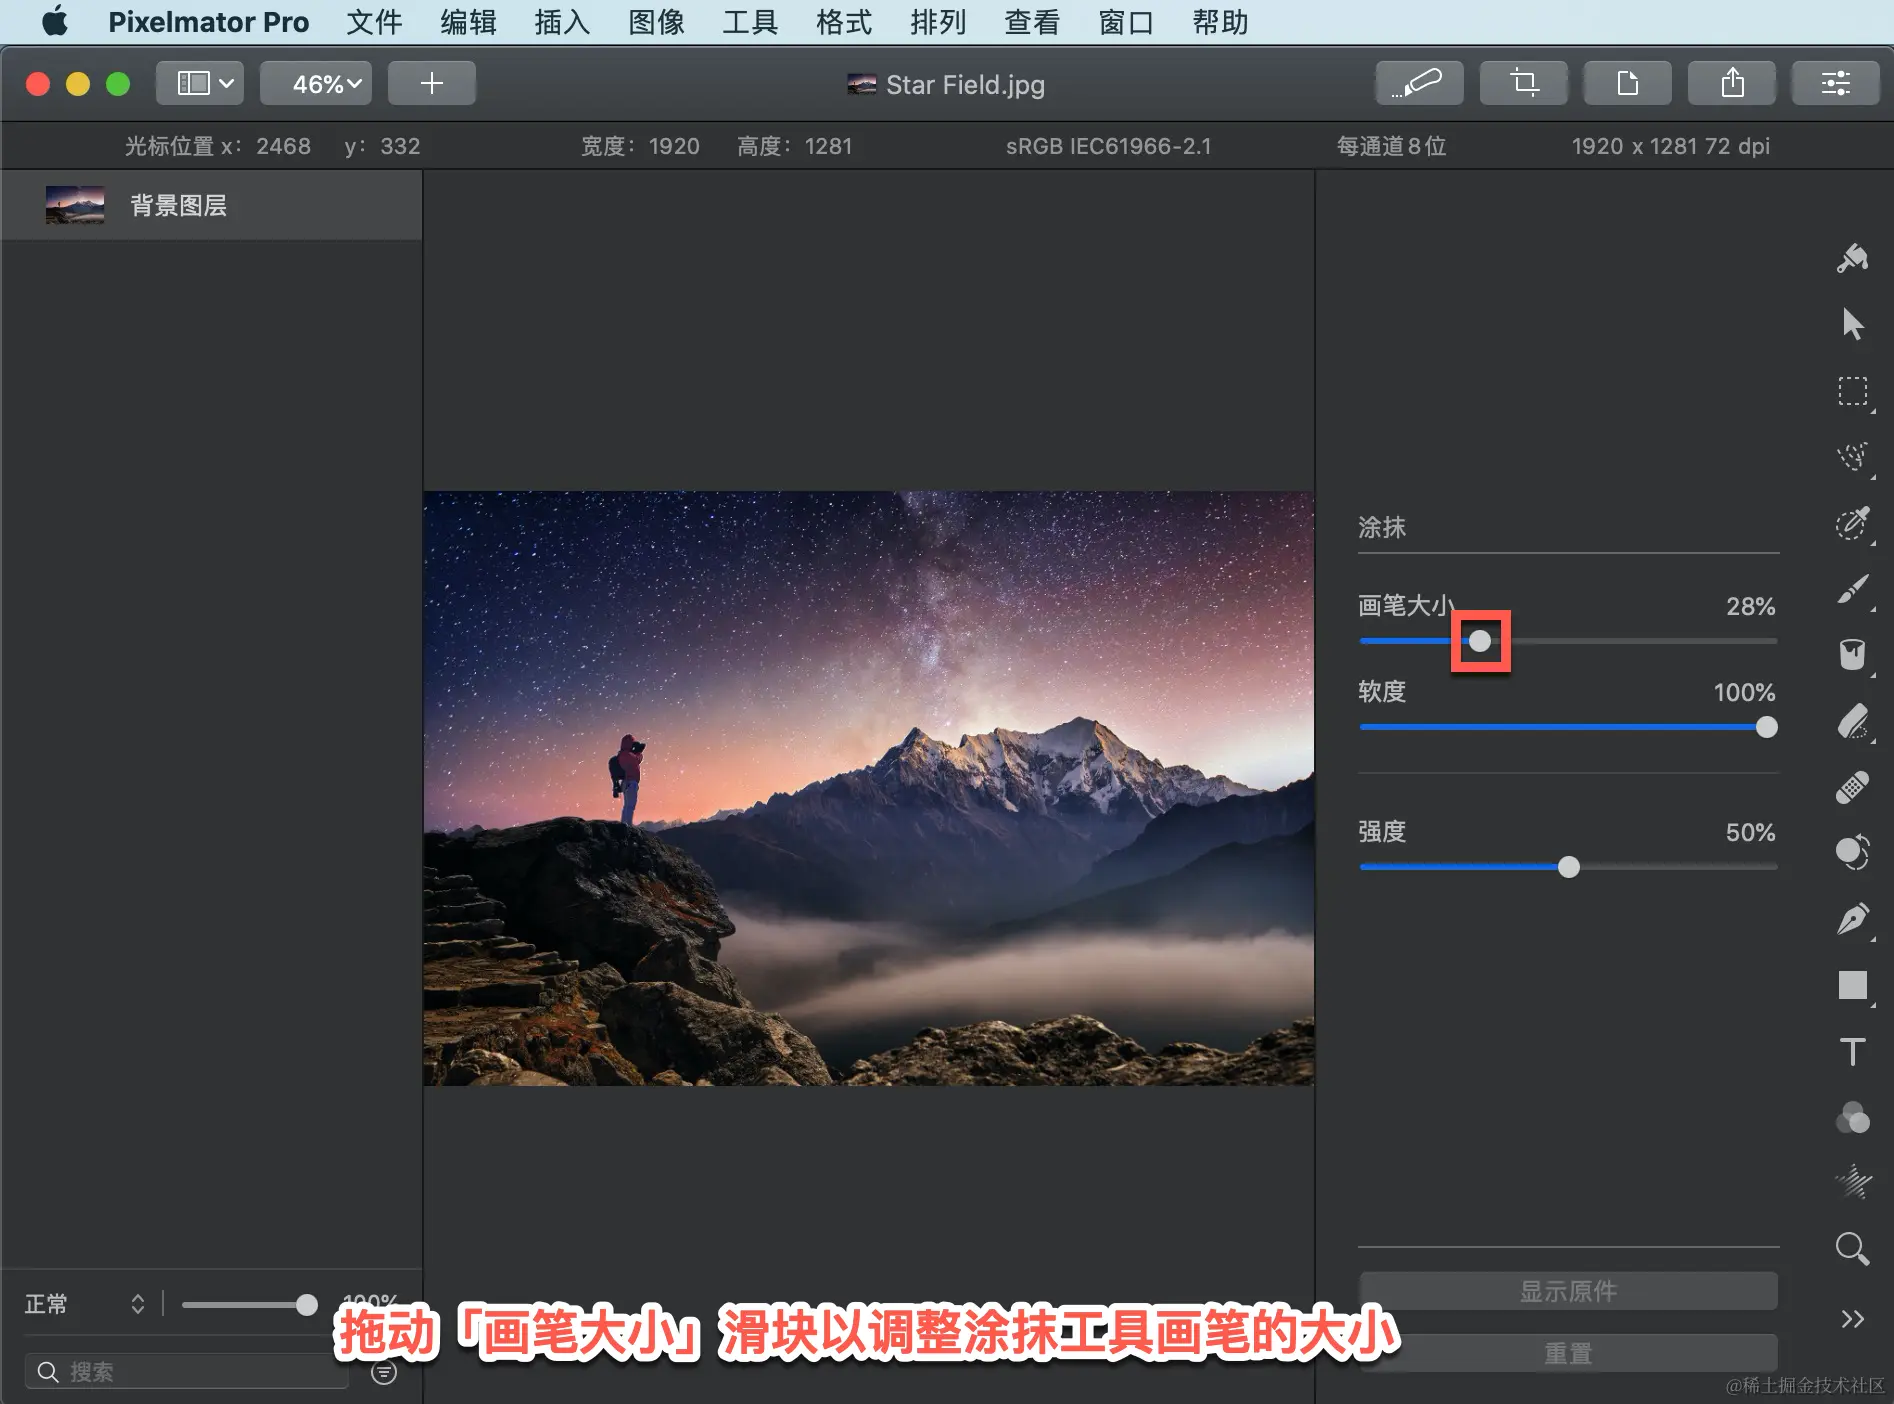Click the plus Add button in toolbar
Viewport: 1894px width, 1404px height.
pos(432,83)
